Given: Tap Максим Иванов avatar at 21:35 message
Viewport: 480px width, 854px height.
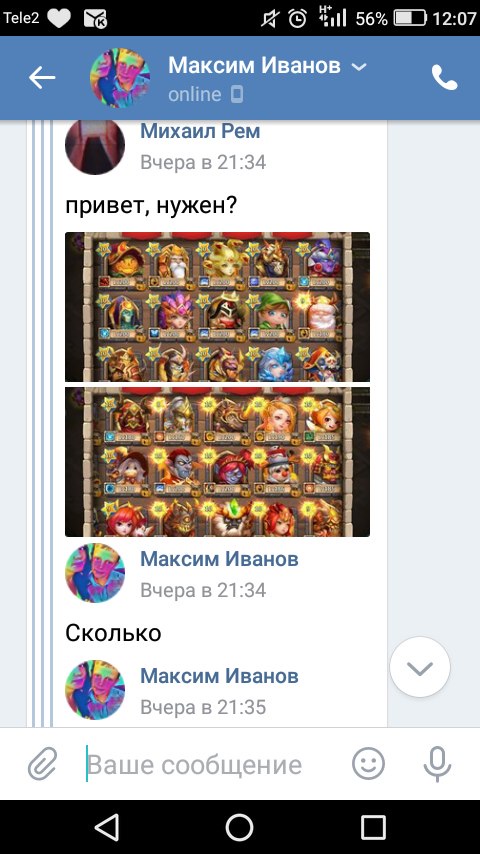Looking at the screenshot, I should point(95,690).
